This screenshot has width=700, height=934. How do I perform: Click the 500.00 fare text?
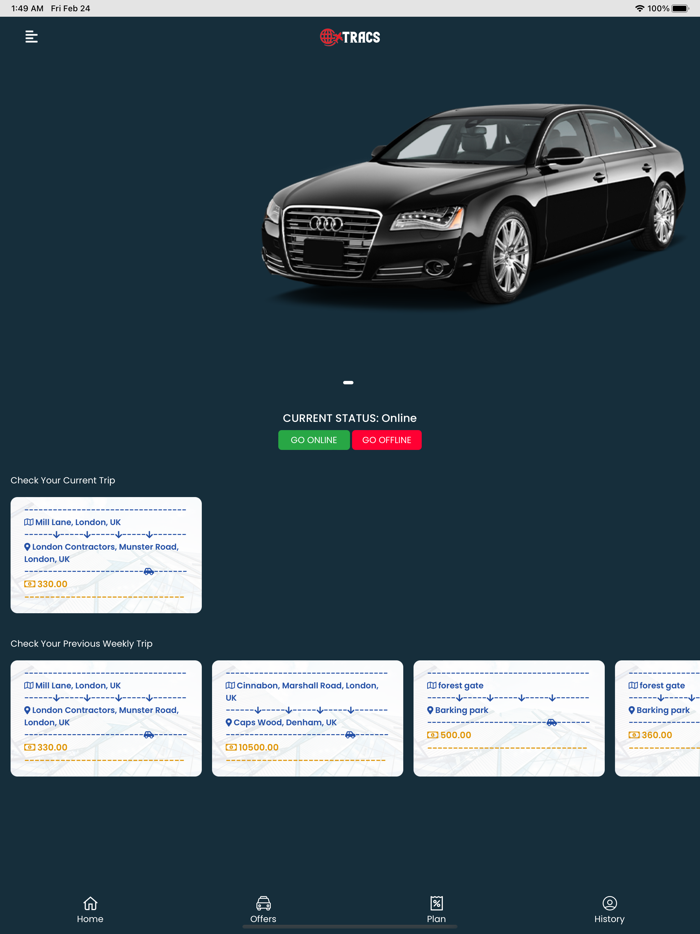click(x=456, y=735)
